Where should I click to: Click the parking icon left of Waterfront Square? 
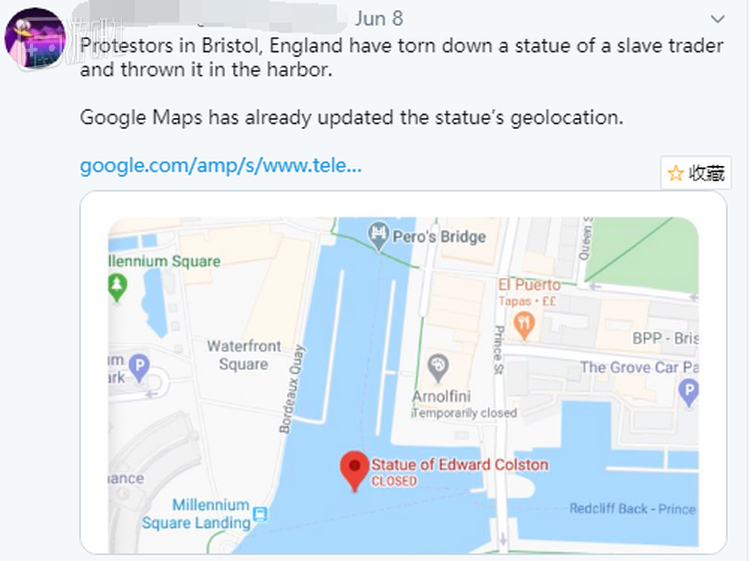click(139, 368)
